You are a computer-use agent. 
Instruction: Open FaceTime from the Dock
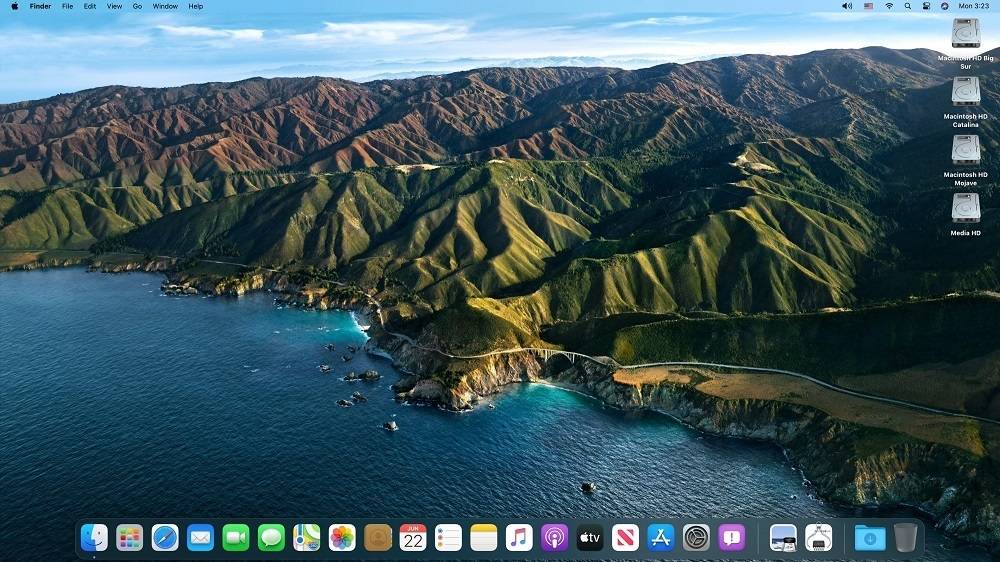click(236, 537)
